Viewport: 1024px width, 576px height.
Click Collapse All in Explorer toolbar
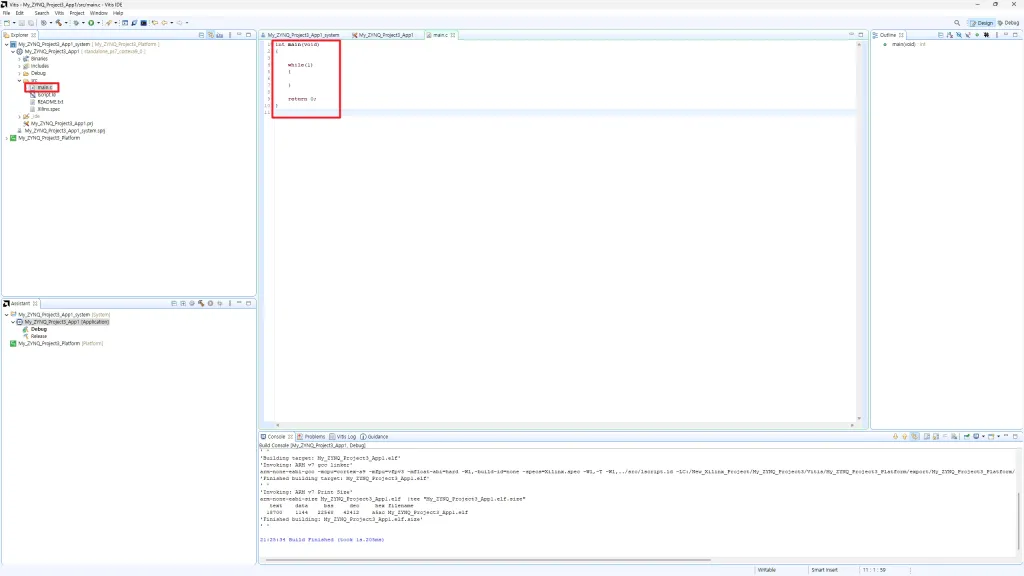pos(201,35)
